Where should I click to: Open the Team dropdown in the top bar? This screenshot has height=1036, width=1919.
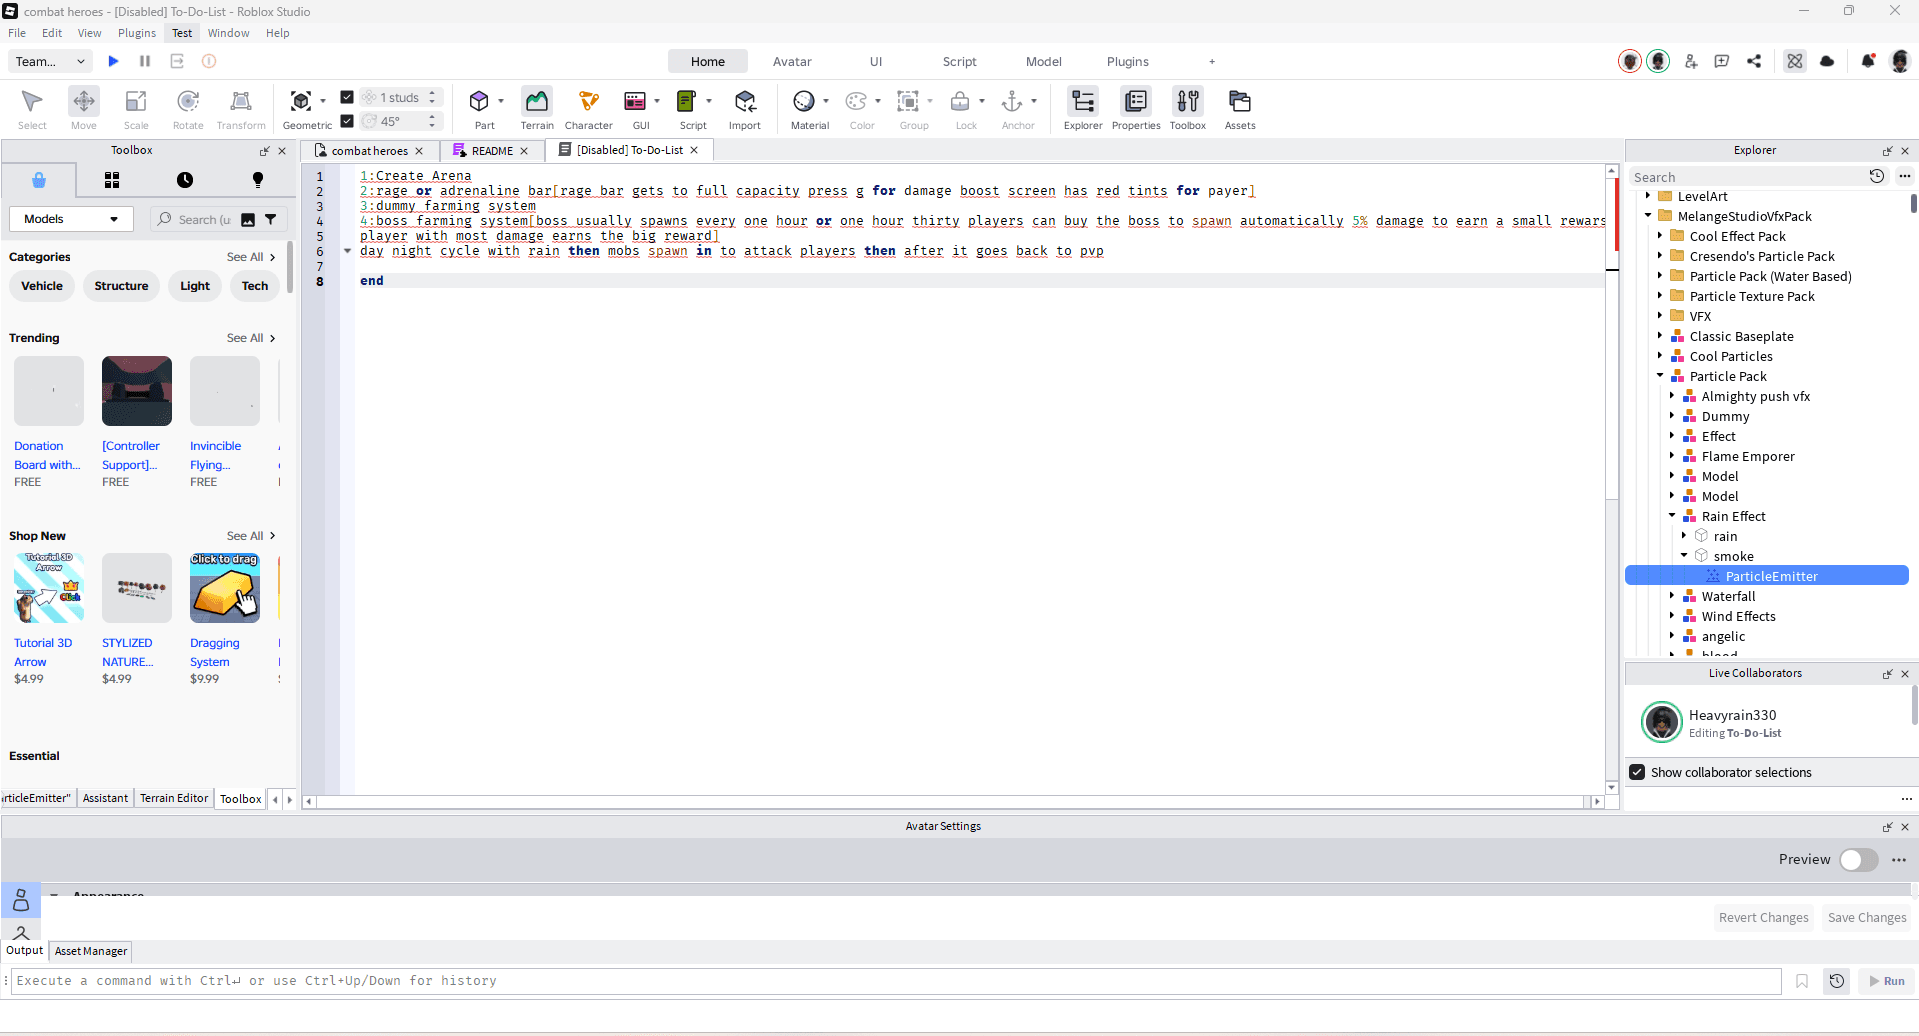click(x=50, y=61)
